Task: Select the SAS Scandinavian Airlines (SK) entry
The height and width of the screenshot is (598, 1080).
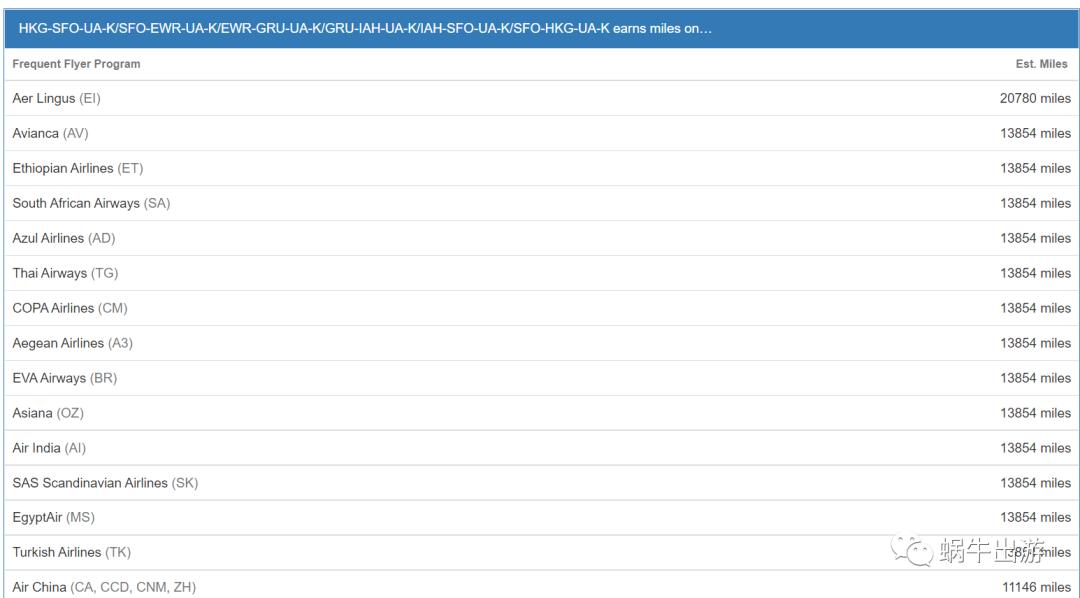Action: [105, 483]
